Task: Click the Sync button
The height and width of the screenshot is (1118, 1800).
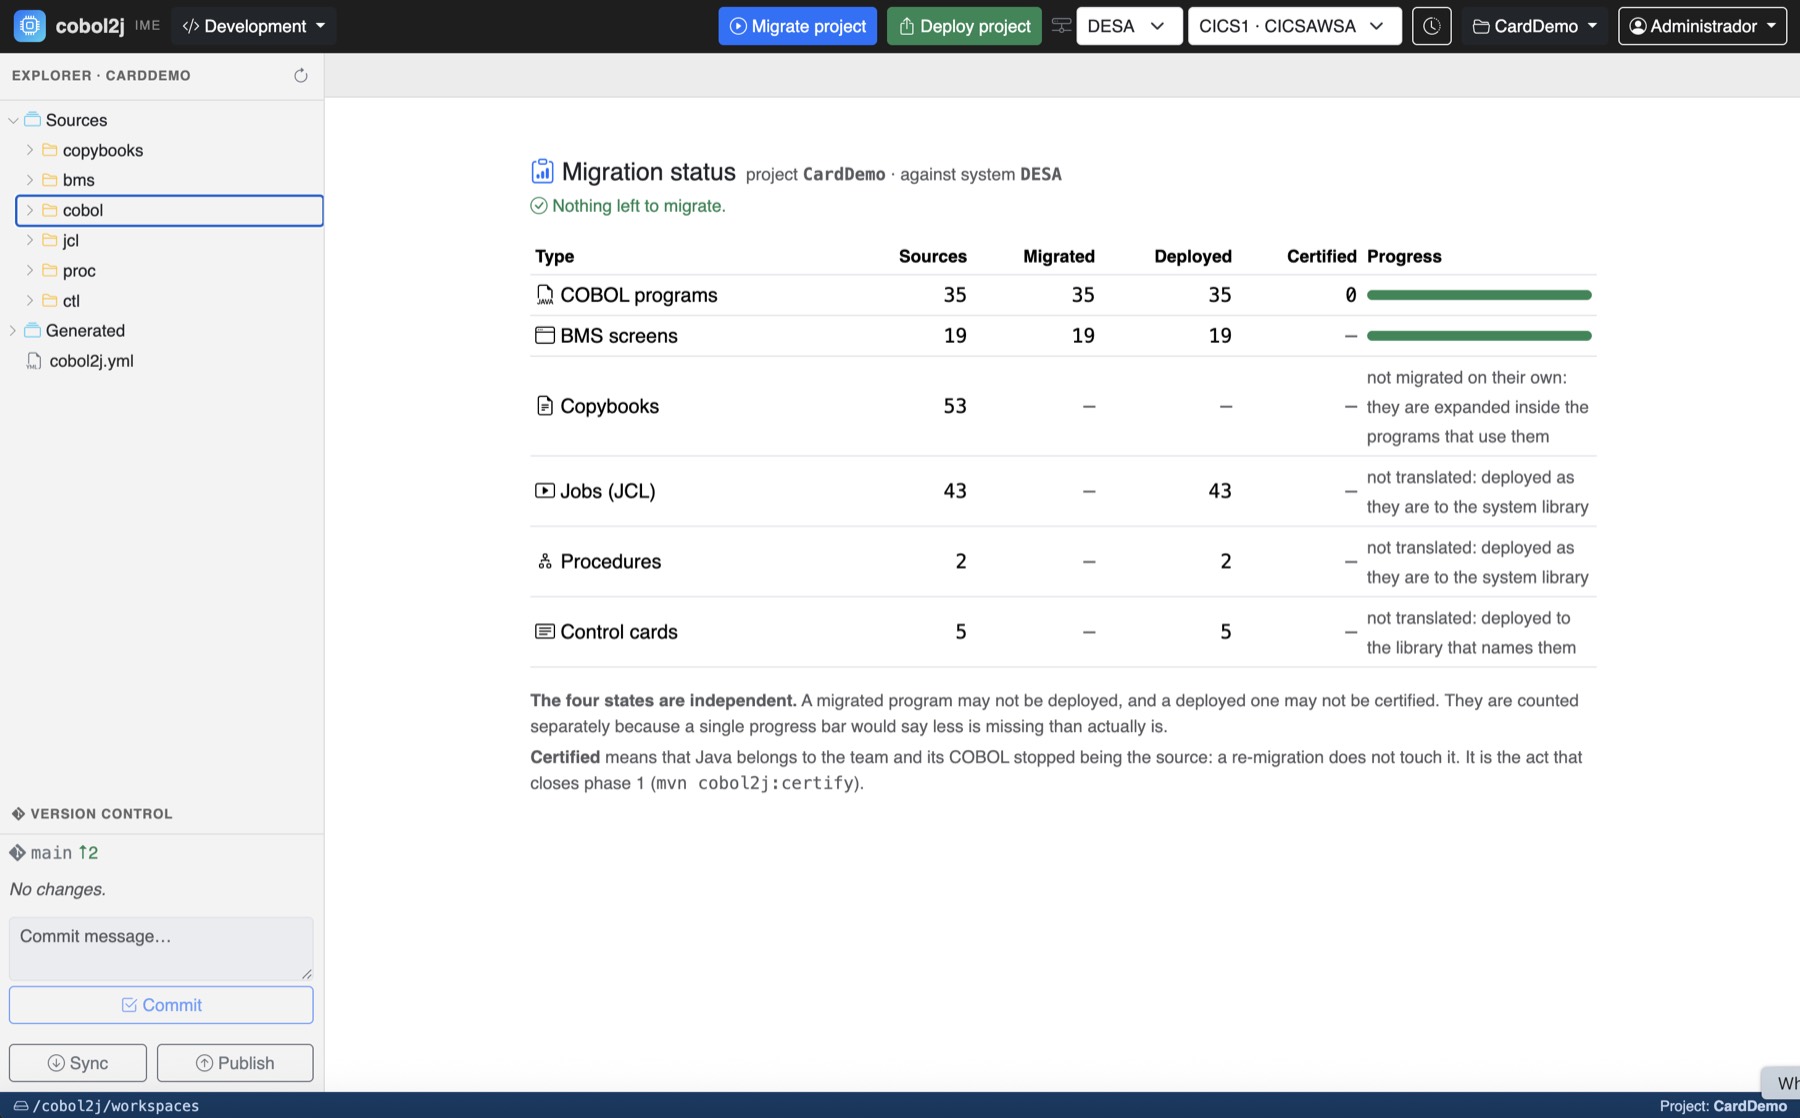Action: point(78,1063)
